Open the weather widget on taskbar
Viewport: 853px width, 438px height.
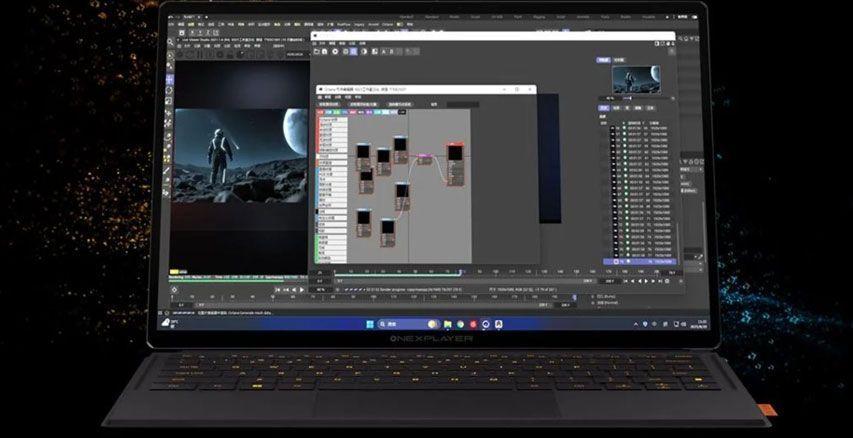[x=170, y=324]
